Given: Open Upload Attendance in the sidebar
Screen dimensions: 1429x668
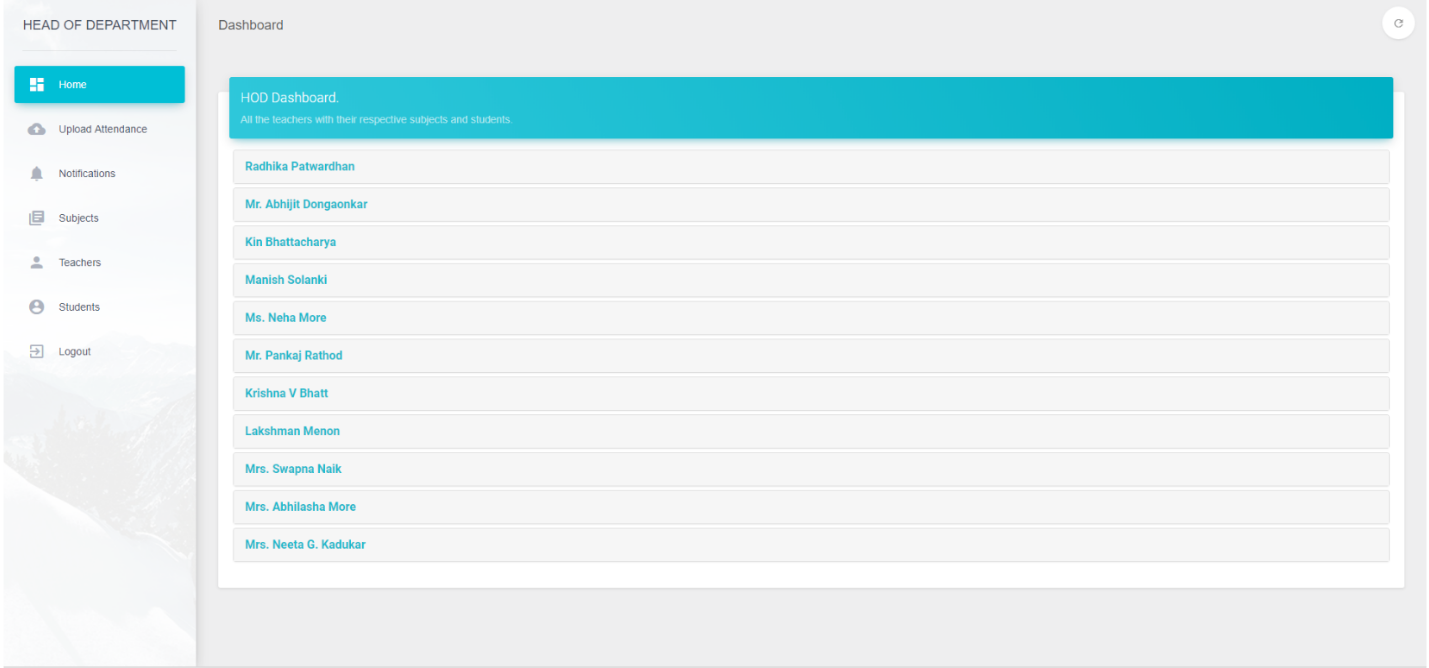Looking at the screenshot, I should (x=99, y=129).
